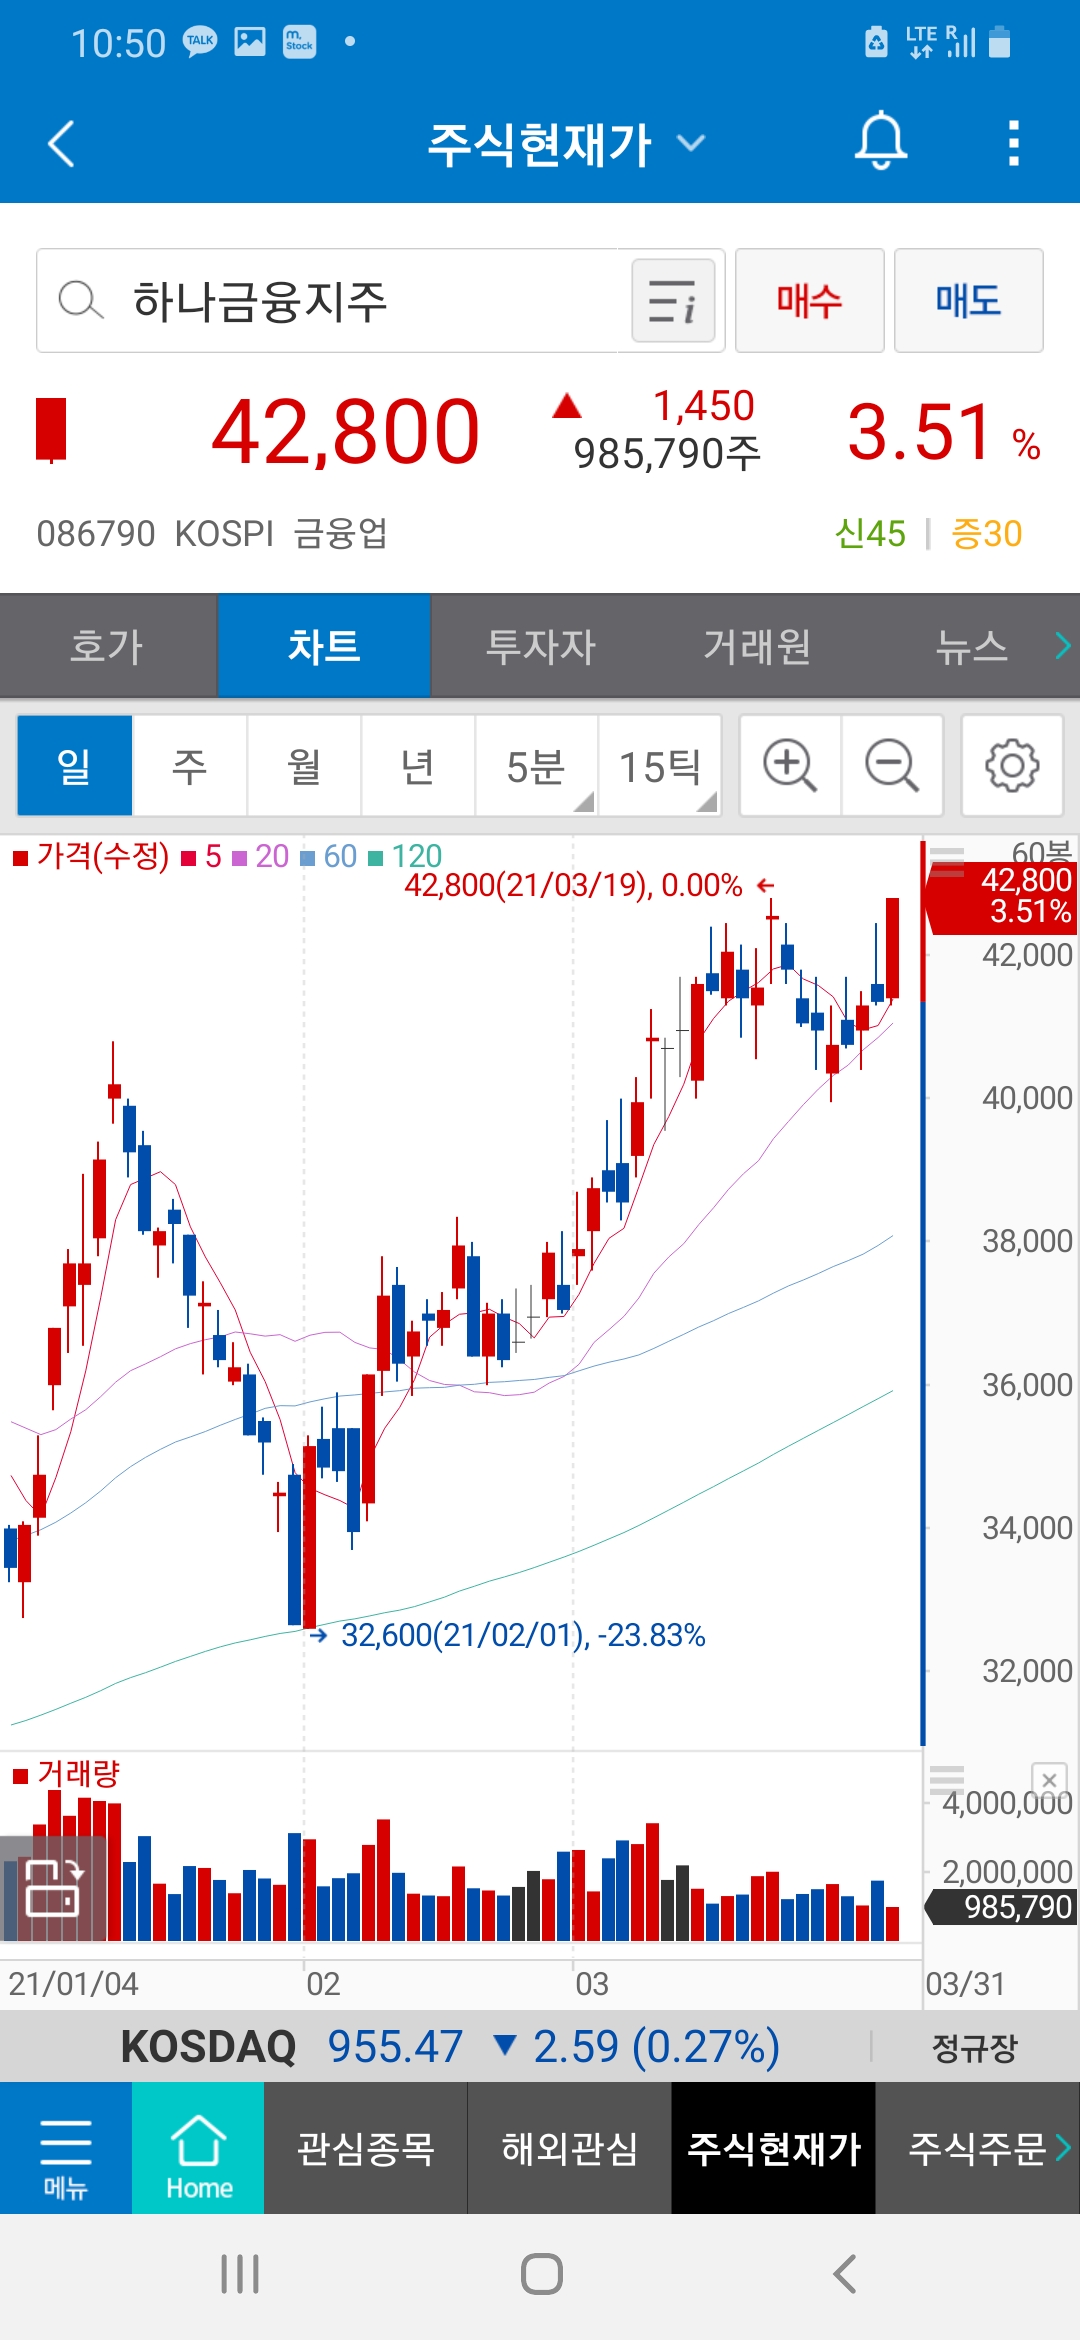Zoom in on the chart
Image resolution: width=1080 pixels, height=2340 pixels.
click(x=790, y=766)
